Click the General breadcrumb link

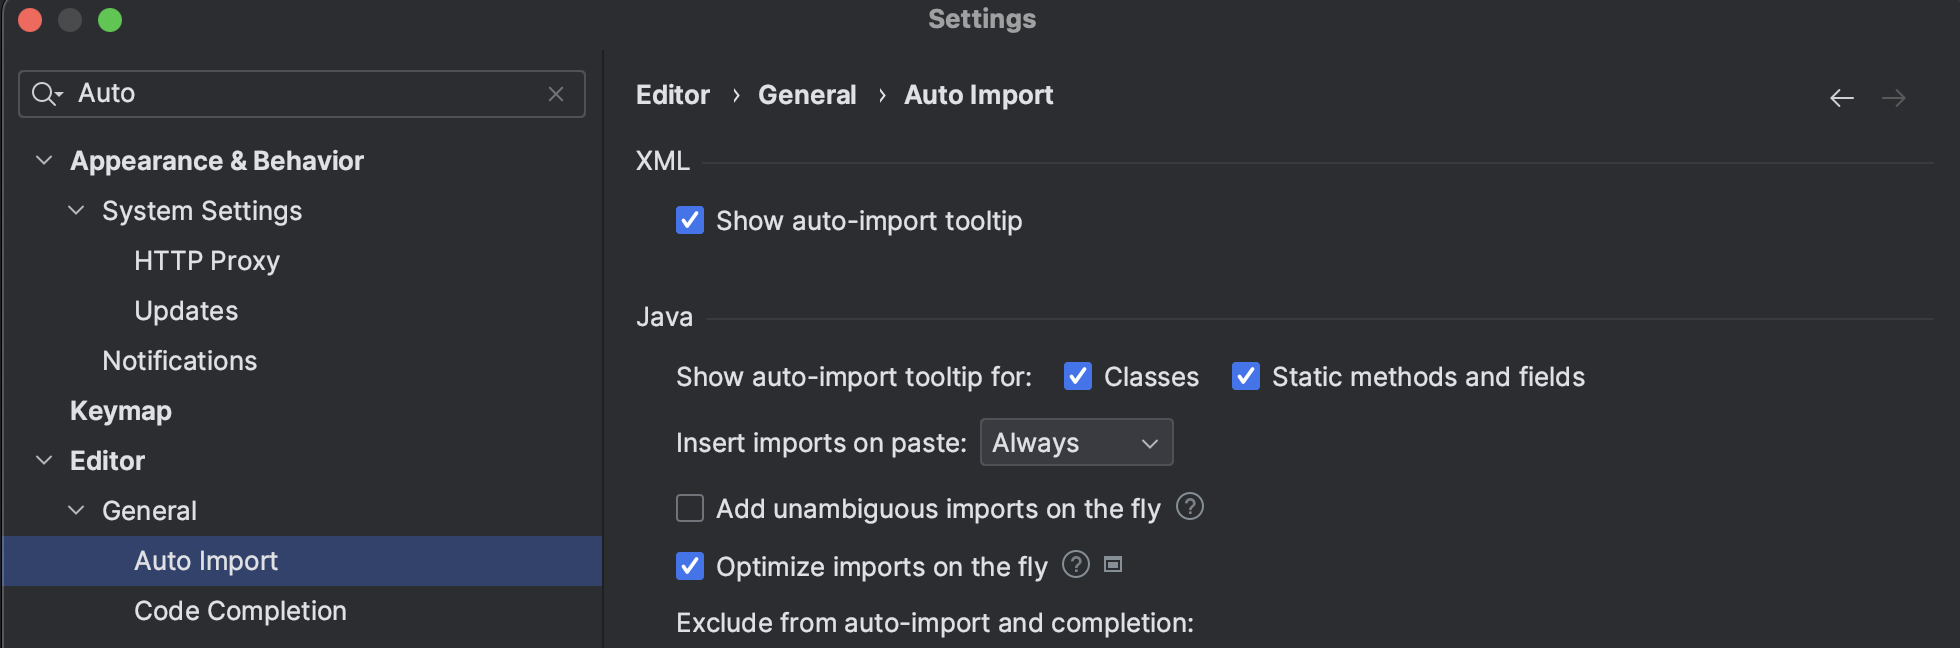(807, 95)
